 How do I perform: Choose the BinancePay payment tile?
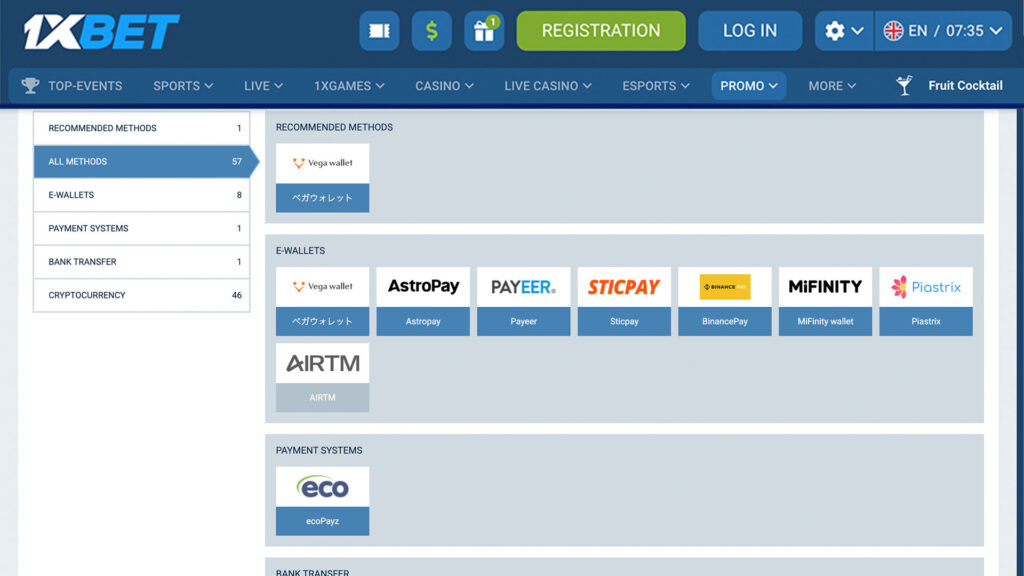[x=725, y=301]
